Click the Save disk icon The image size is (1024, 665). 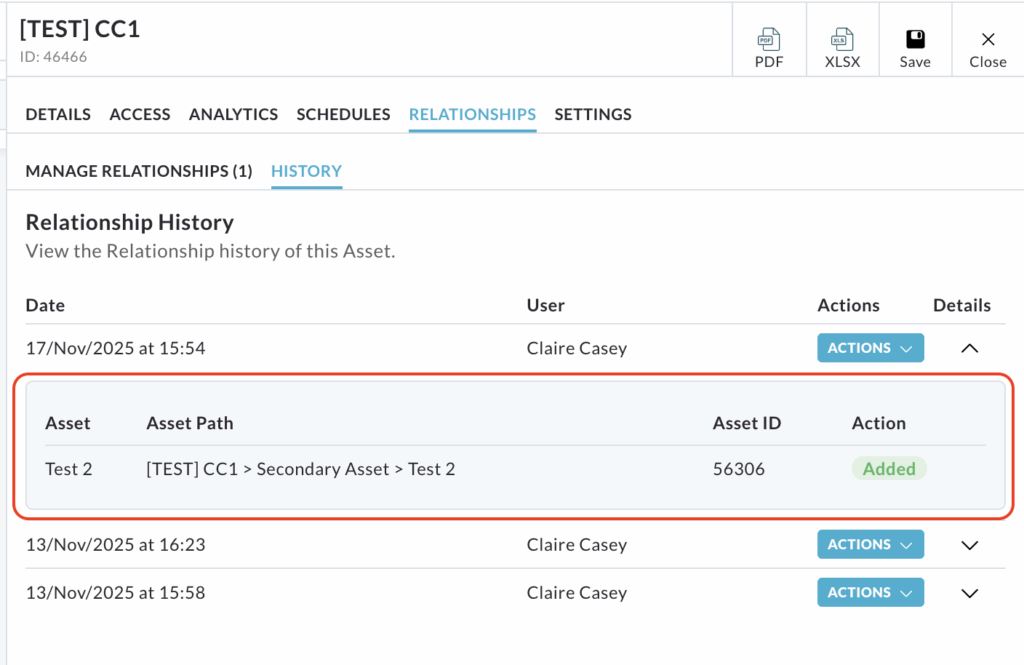(914, 49)
